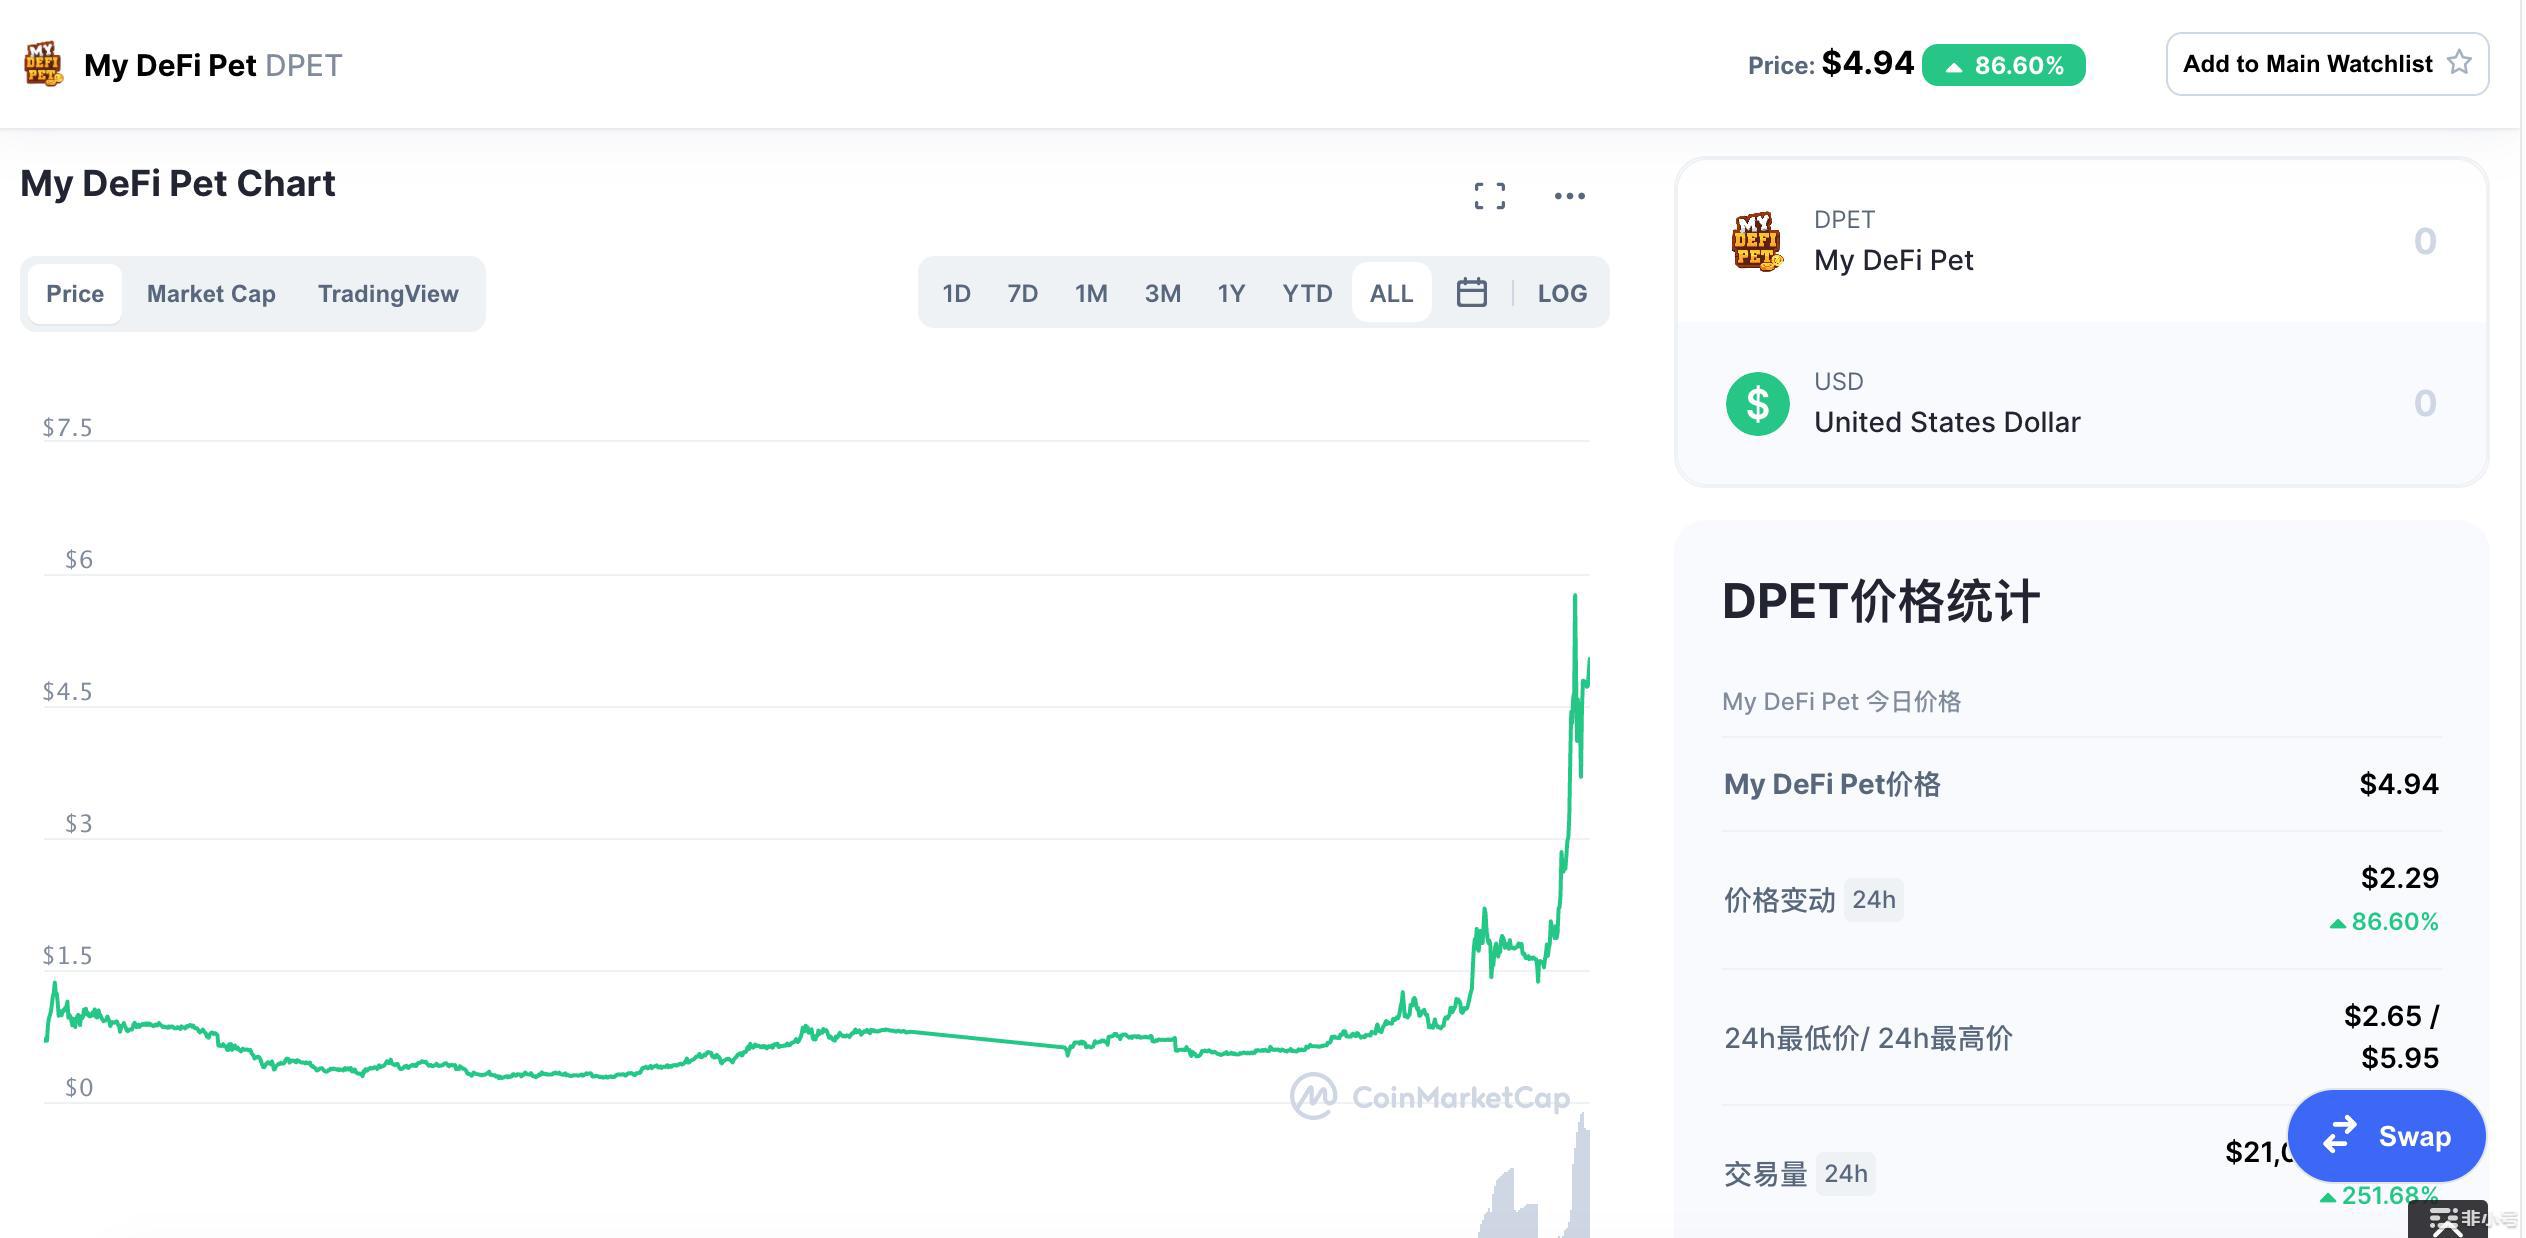2526x1238 pixels.
Task: Select the 1D time range
Action: pos(956,293)
